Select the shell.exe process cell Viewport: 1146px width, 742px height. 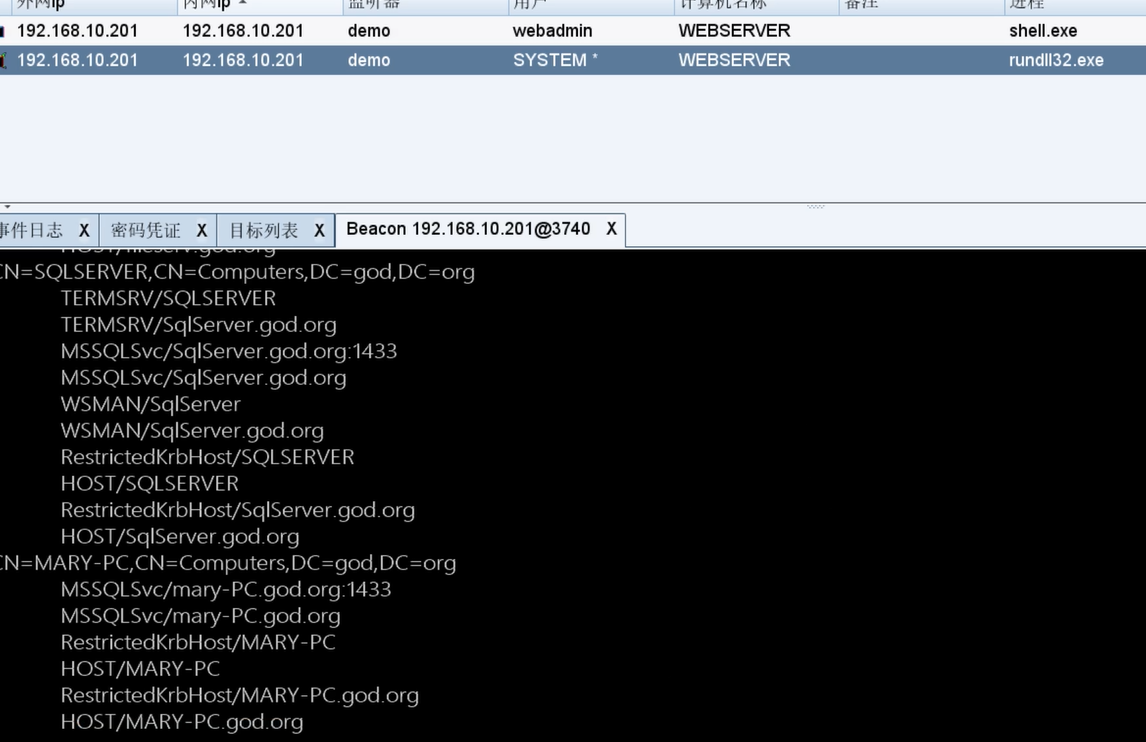pos(1043,31)
